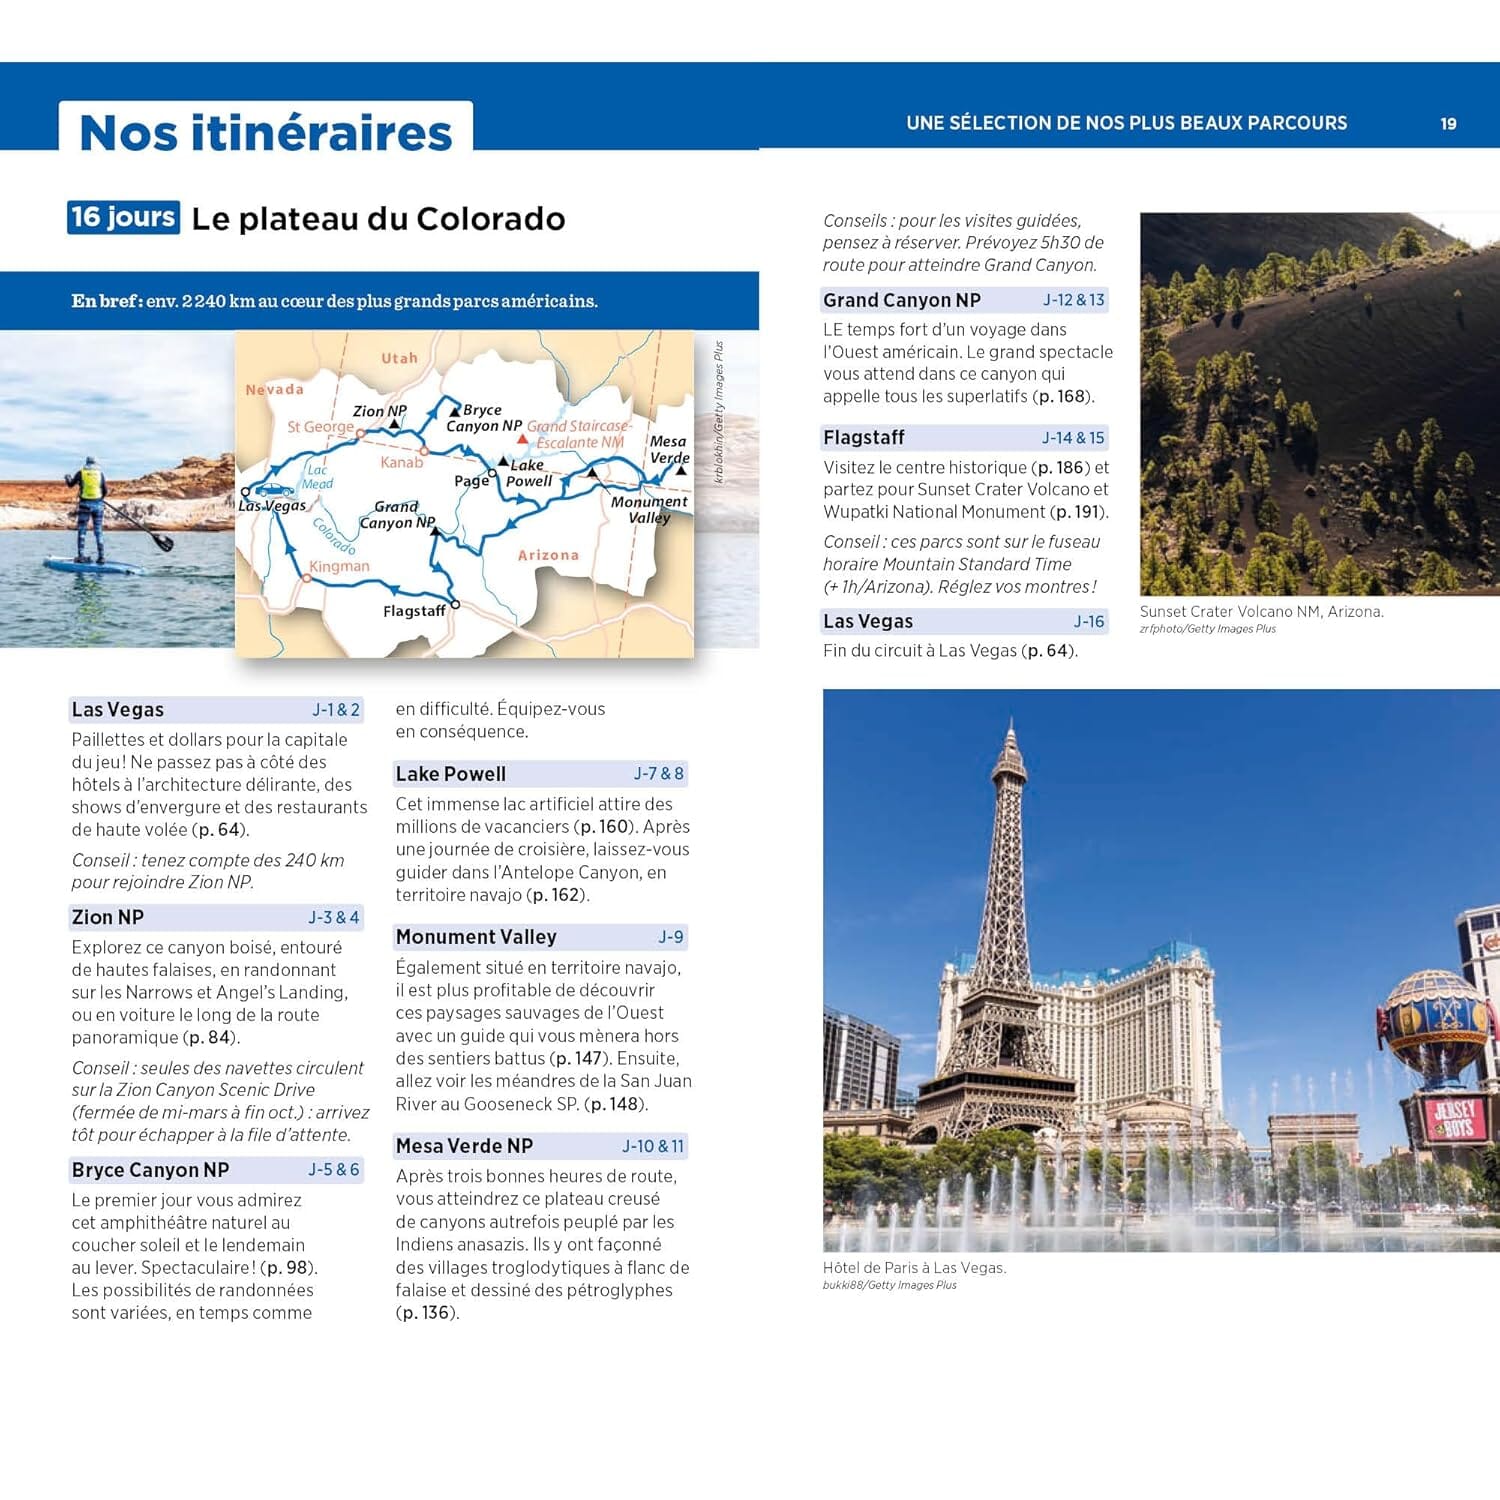1500x1500 pixels.
Task: Select the red Grand Staircase-Escalante NM marker
Action: (522, 438)
